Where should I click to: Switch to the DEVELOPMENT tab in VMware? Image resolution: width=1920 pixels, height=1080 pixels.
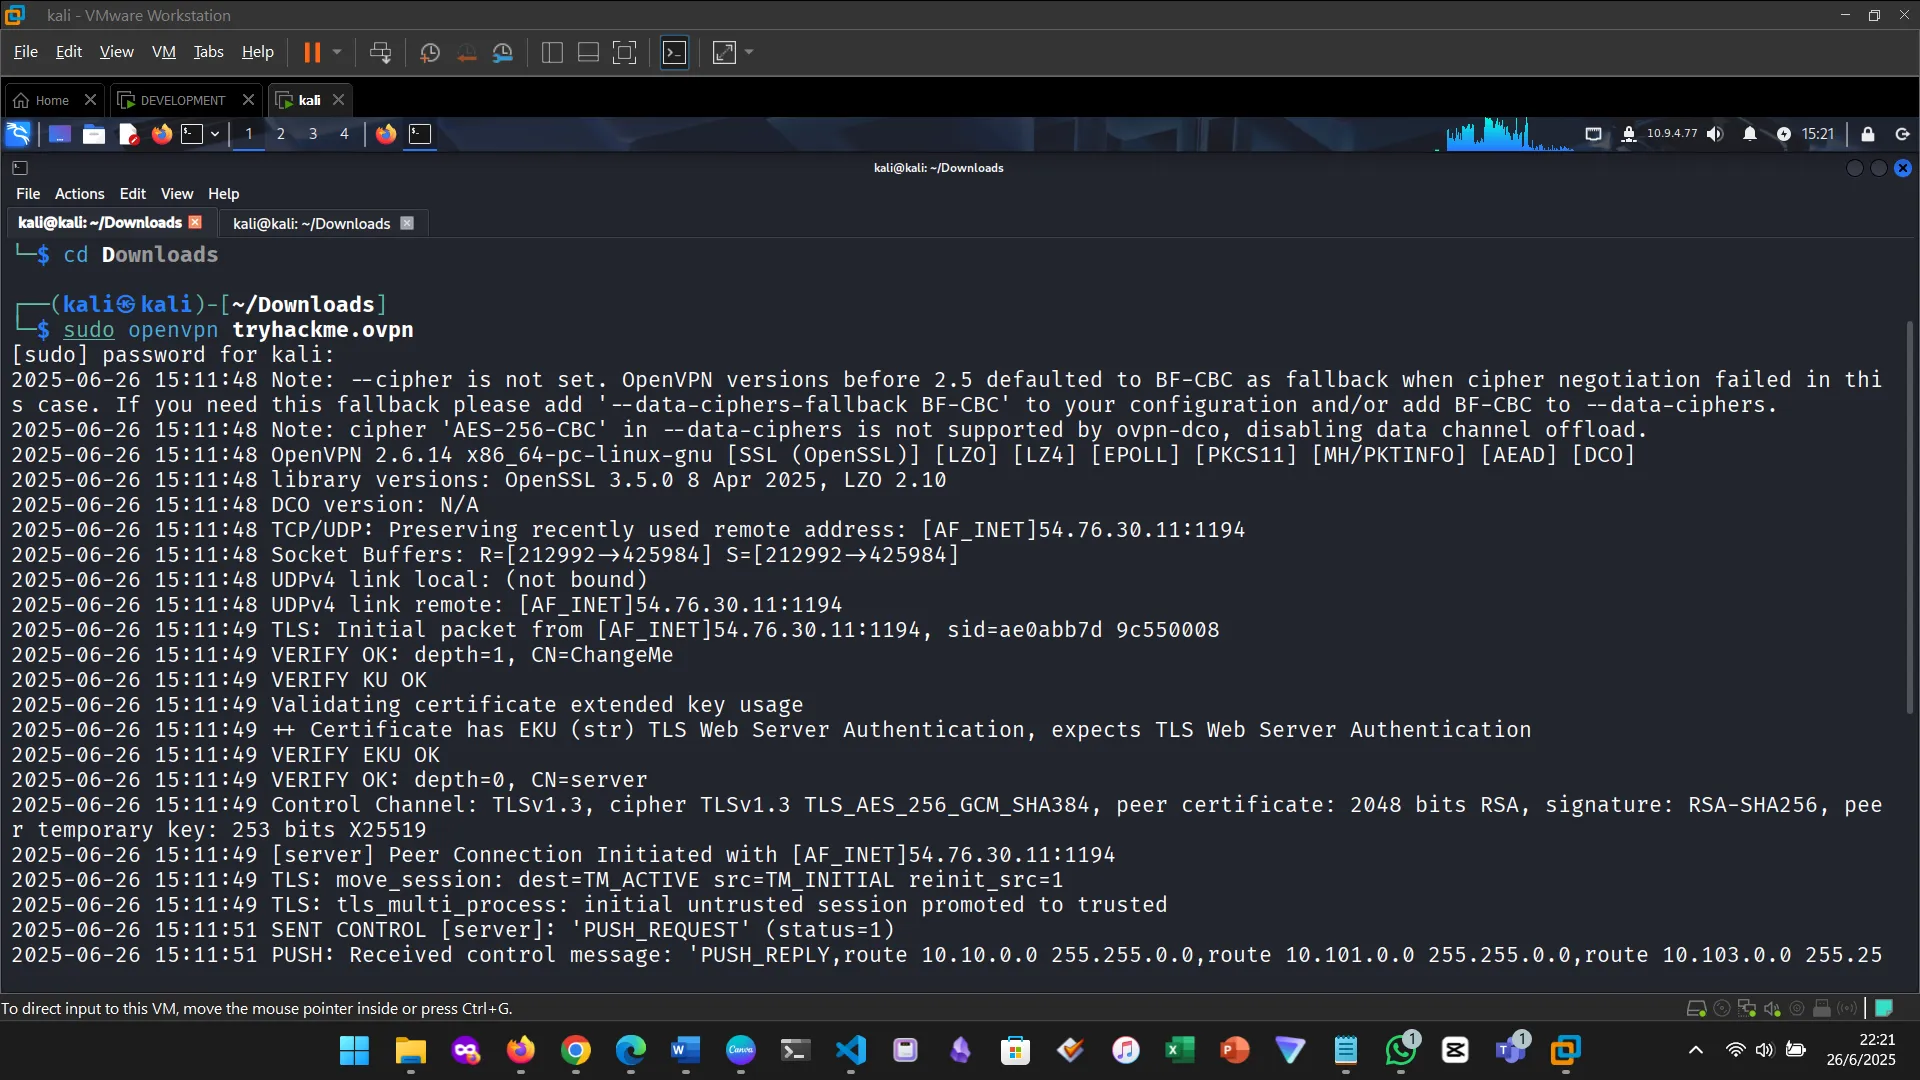180,100
